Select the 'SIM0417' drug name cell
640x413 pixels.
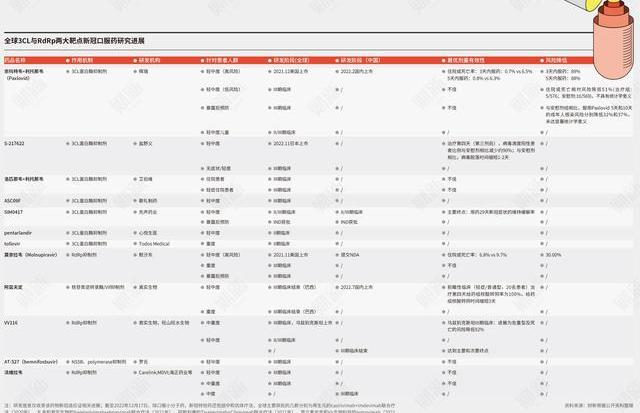(x=13, y=212)
